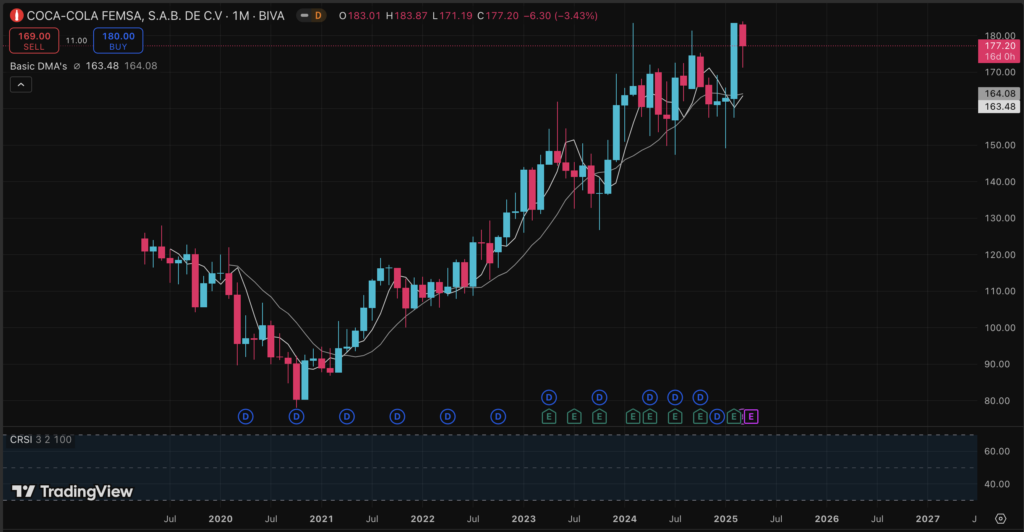
Task: Click the green earnings E marker near July 2024
Action: tap(675, 416)
